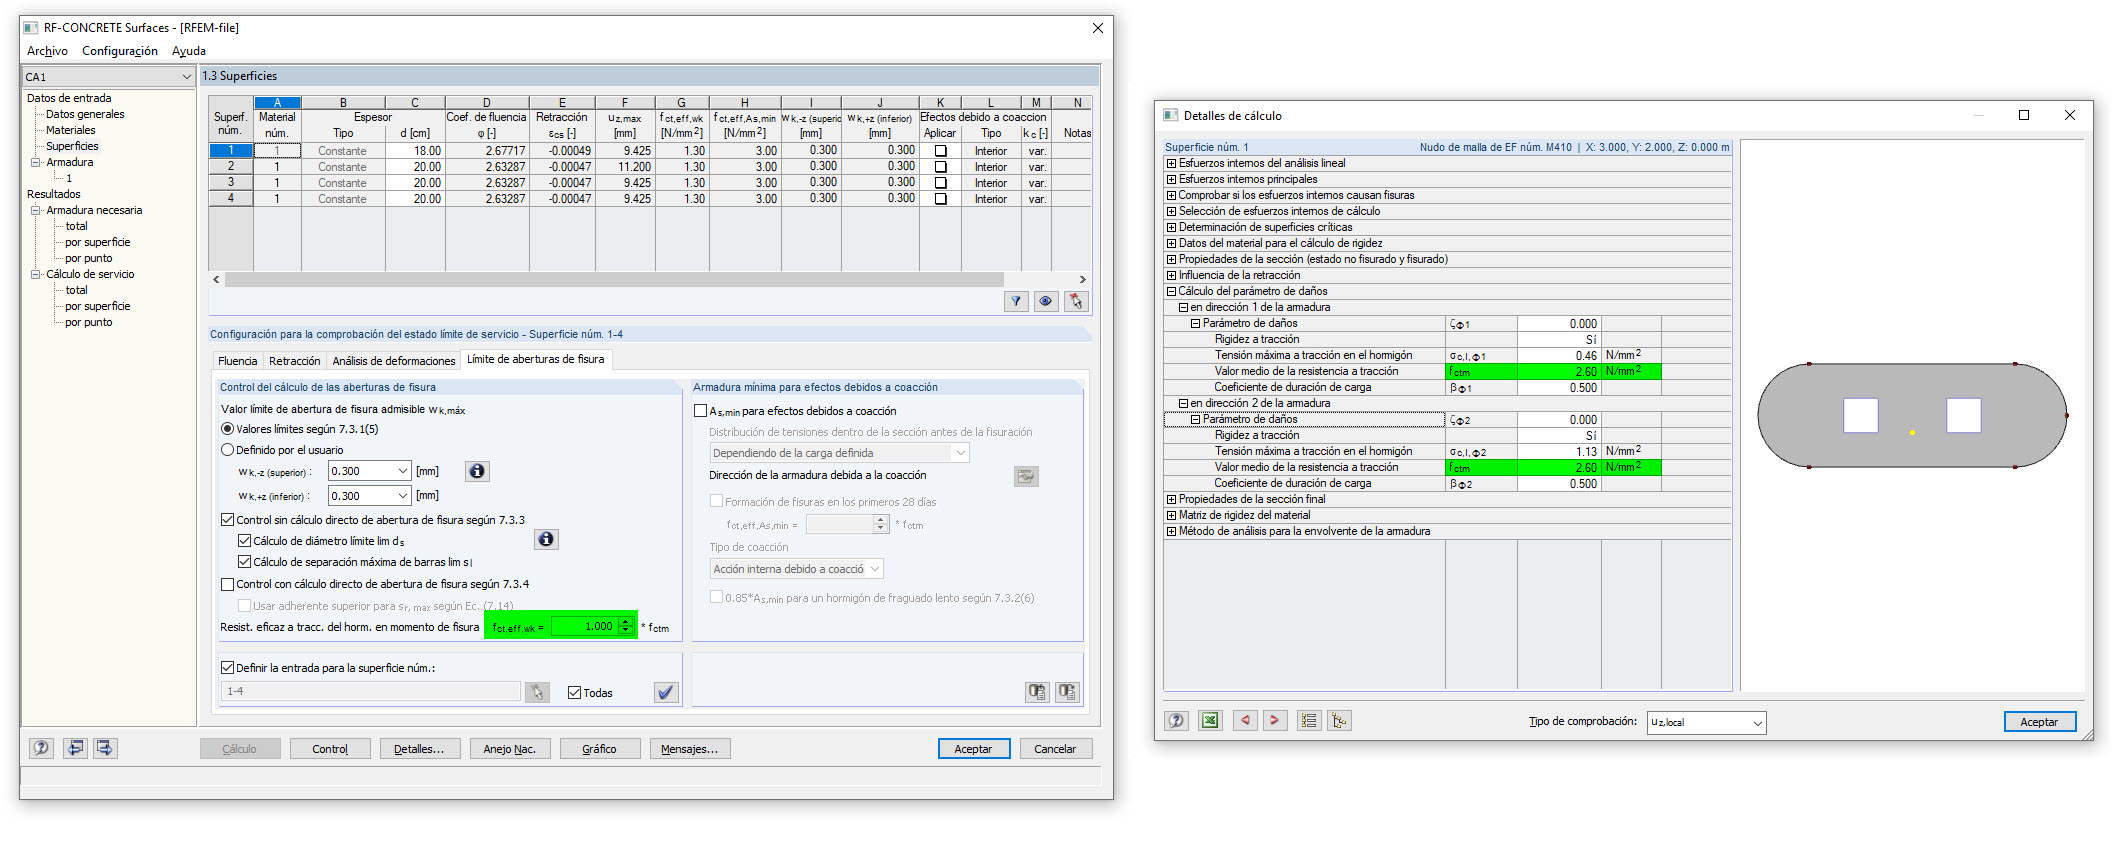
Task: Click the last icon at the bottom right of the settings panel
Action: 1067,692
